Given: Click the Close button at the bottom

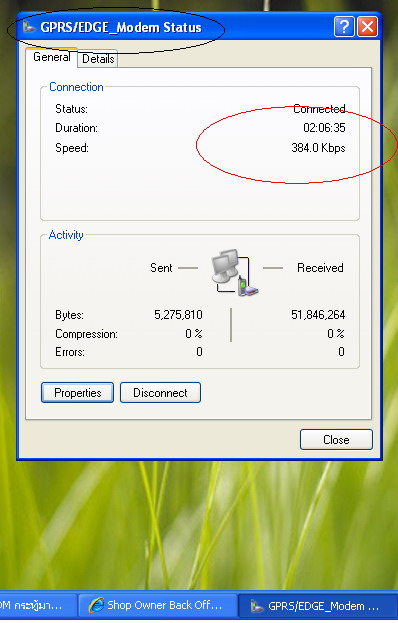Looking at the screenshot, I should (x=336, y=439).
